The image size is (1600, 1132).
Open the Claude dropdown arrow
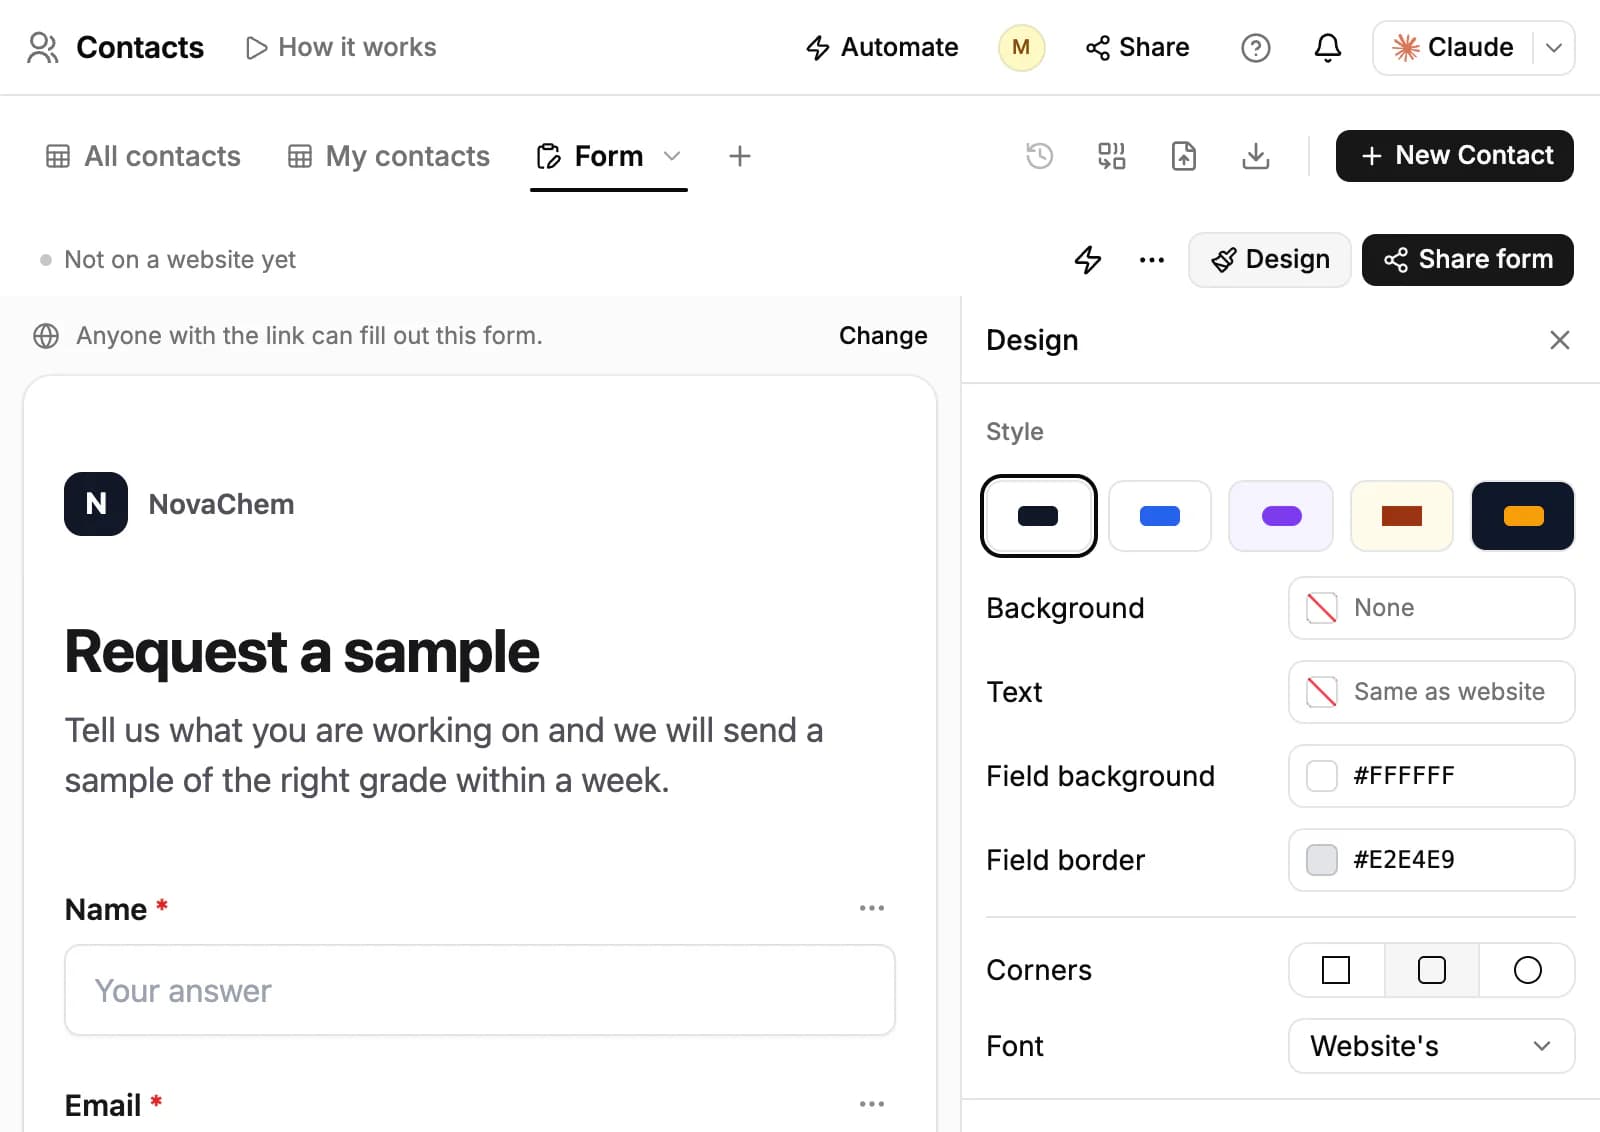pos(1554,48)
